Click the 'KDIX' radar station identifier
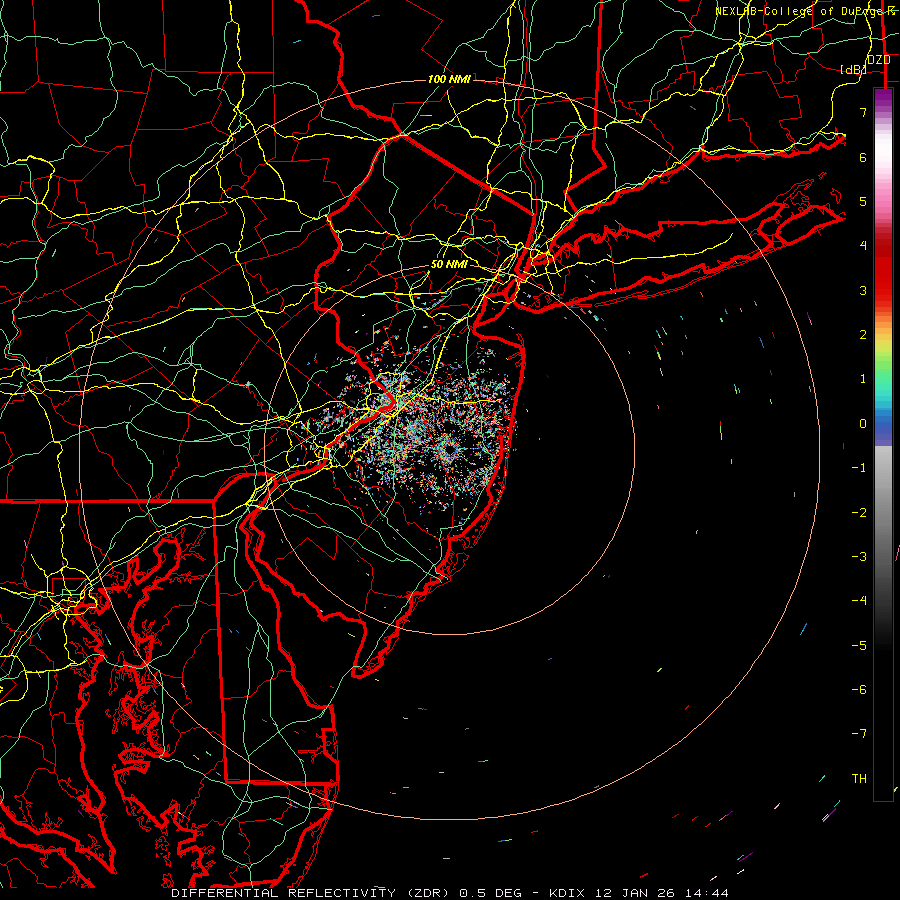The width and height of the screenshot is (900, 900). pyautogui.click(x=567, y=893)
